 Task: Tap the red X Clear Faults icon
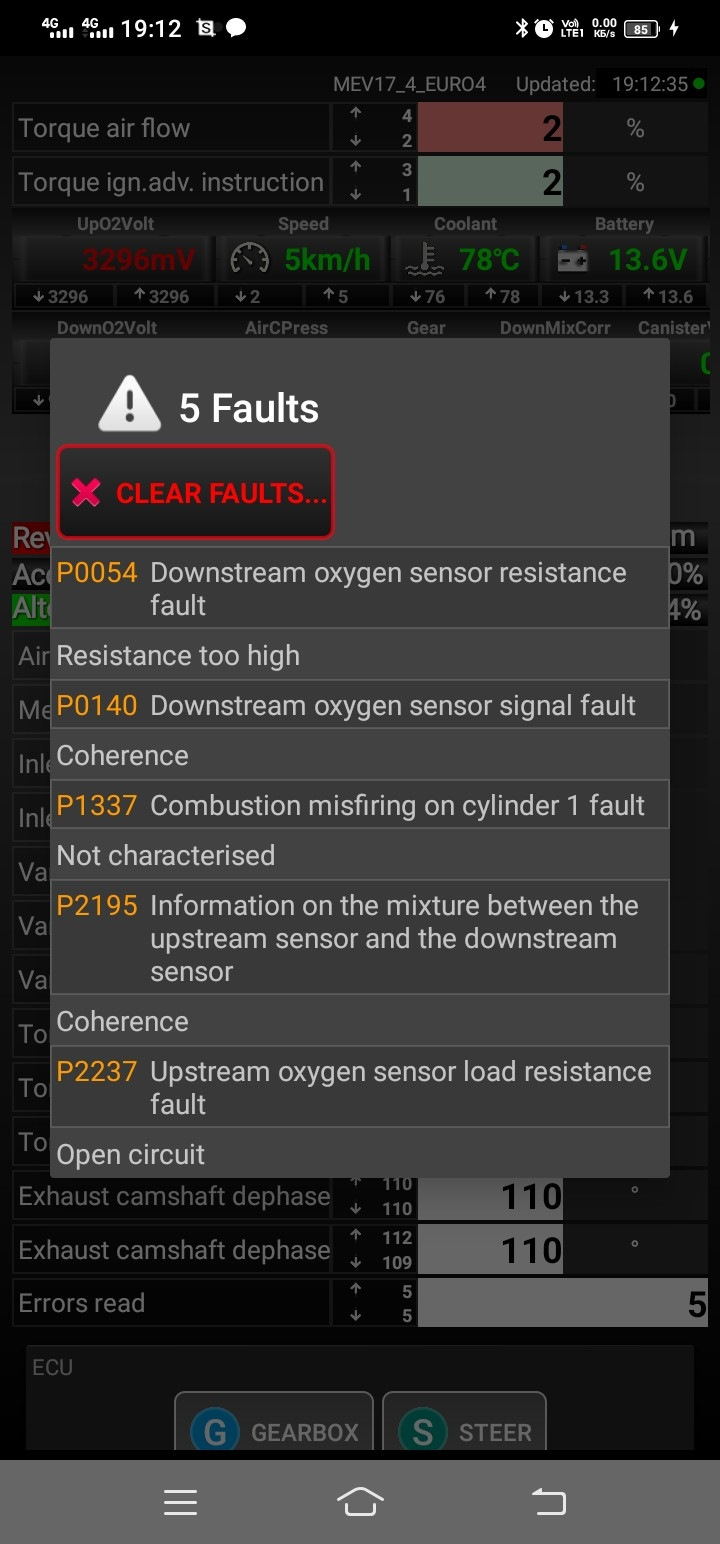(x=87, y=492)
